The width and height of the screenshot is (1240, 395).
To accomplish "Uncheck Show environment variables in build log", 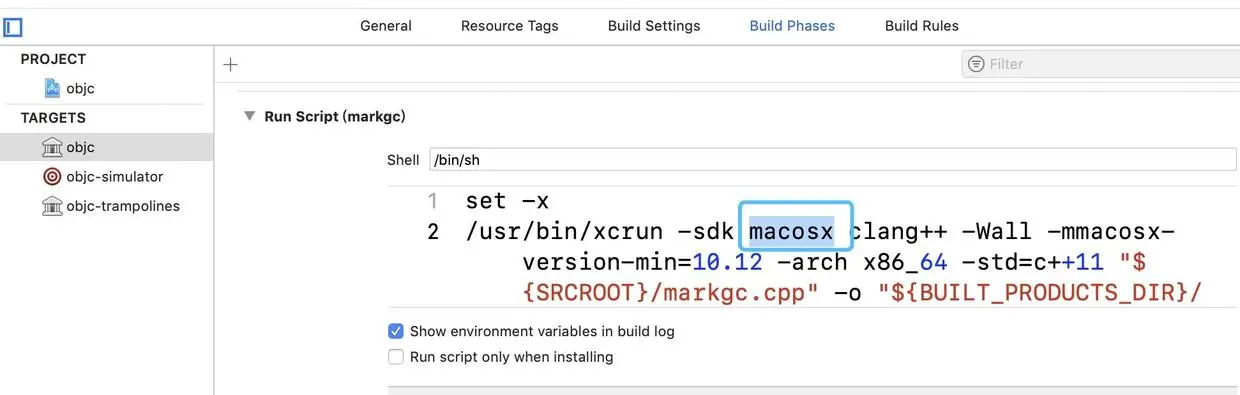I will coord(396,331).
